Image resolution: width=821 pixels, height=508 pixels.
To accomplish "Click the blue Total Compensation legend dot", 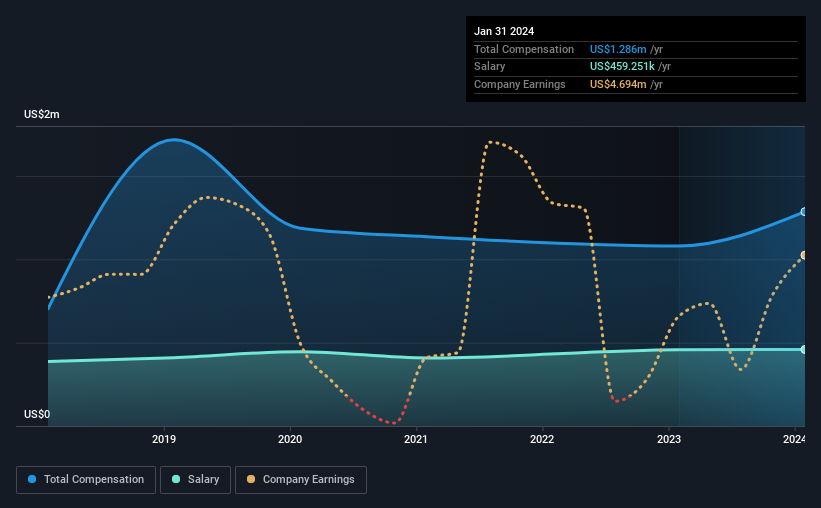I will click(x=32, y=479).
